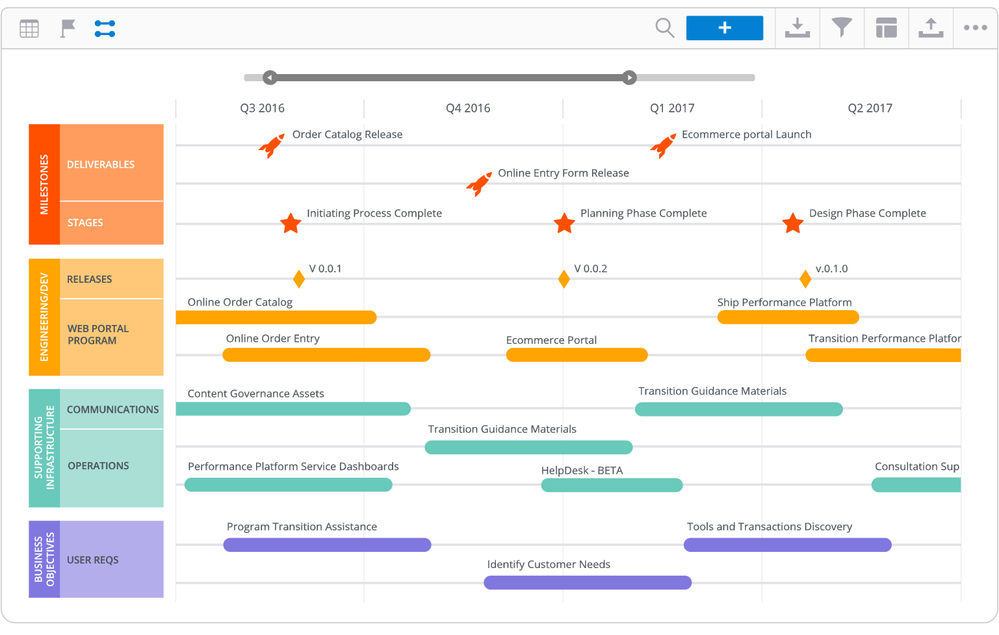This screenshot has width=999, height=635.
Task: Open the filter options
Action: click(x=841, y=28)
